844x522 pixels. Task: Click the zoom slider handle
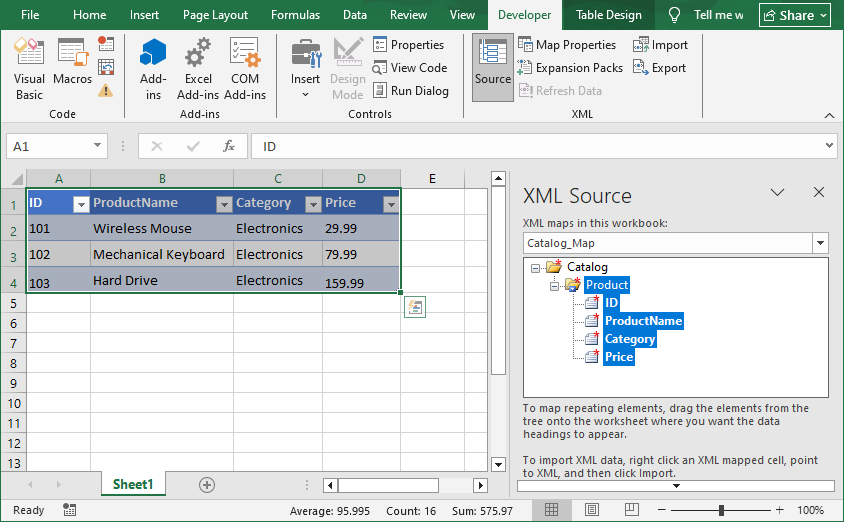pos(721,510)
